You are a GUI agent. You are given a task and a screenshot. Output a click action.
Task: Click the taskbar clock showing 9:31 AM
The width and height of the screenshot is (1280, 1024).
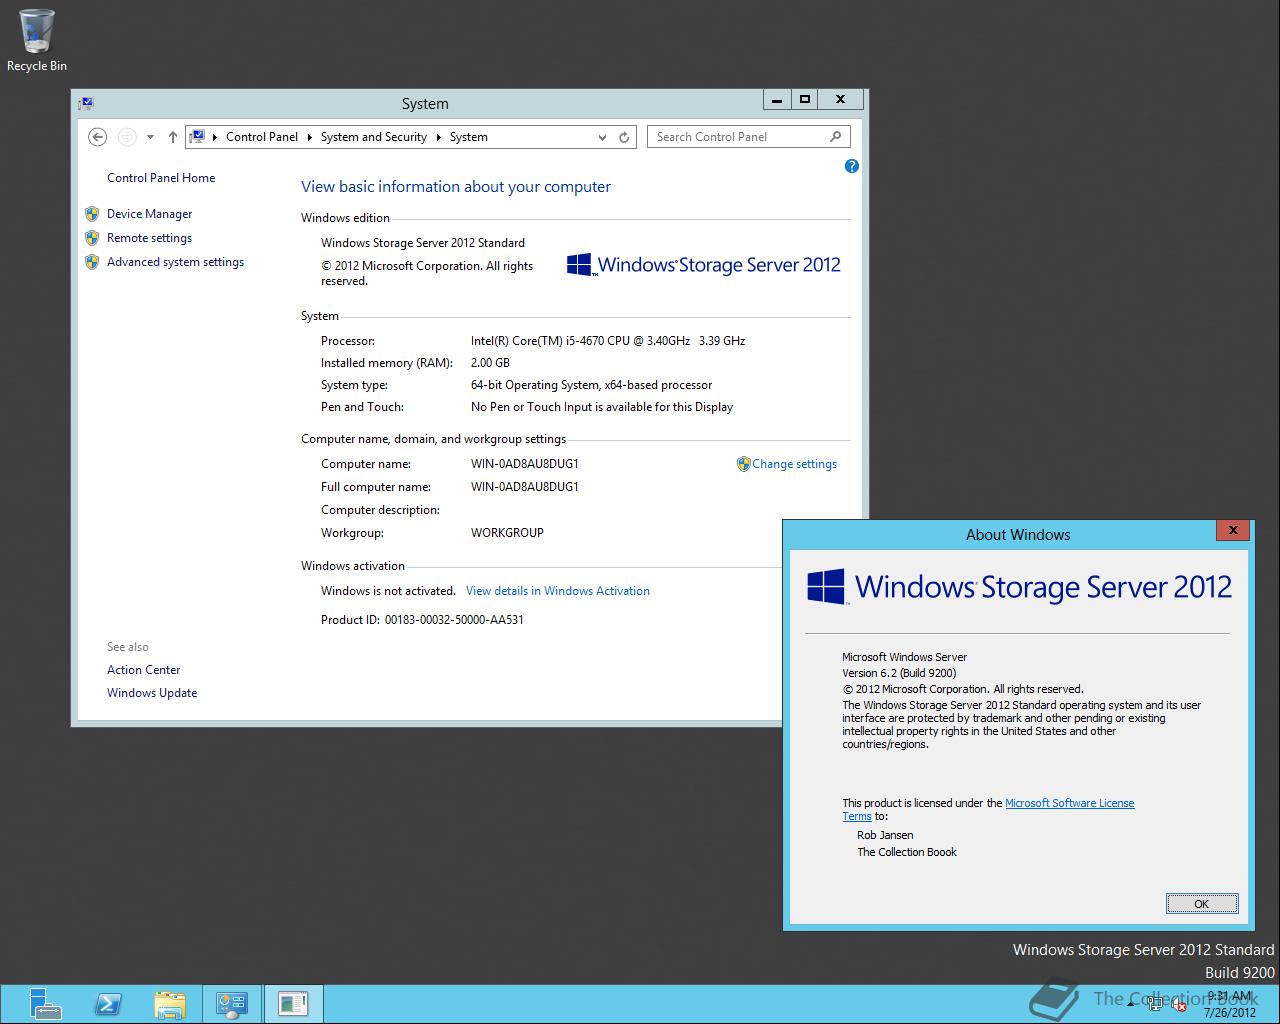(1230, 1004)
